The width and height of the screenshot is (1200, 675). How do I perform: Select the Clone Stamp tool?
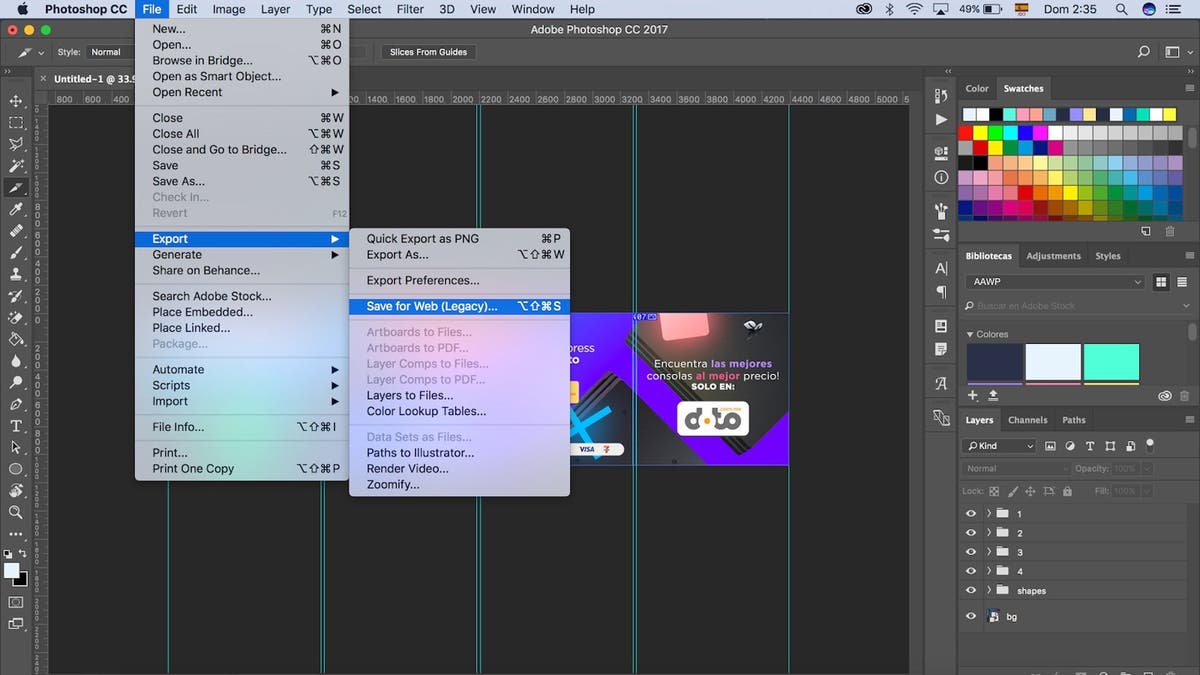(x=15, y=271)
